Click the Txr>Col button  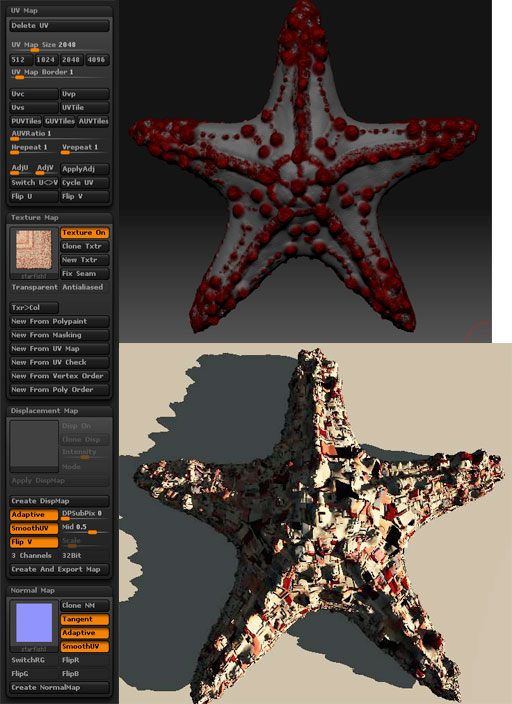[34, 308]
